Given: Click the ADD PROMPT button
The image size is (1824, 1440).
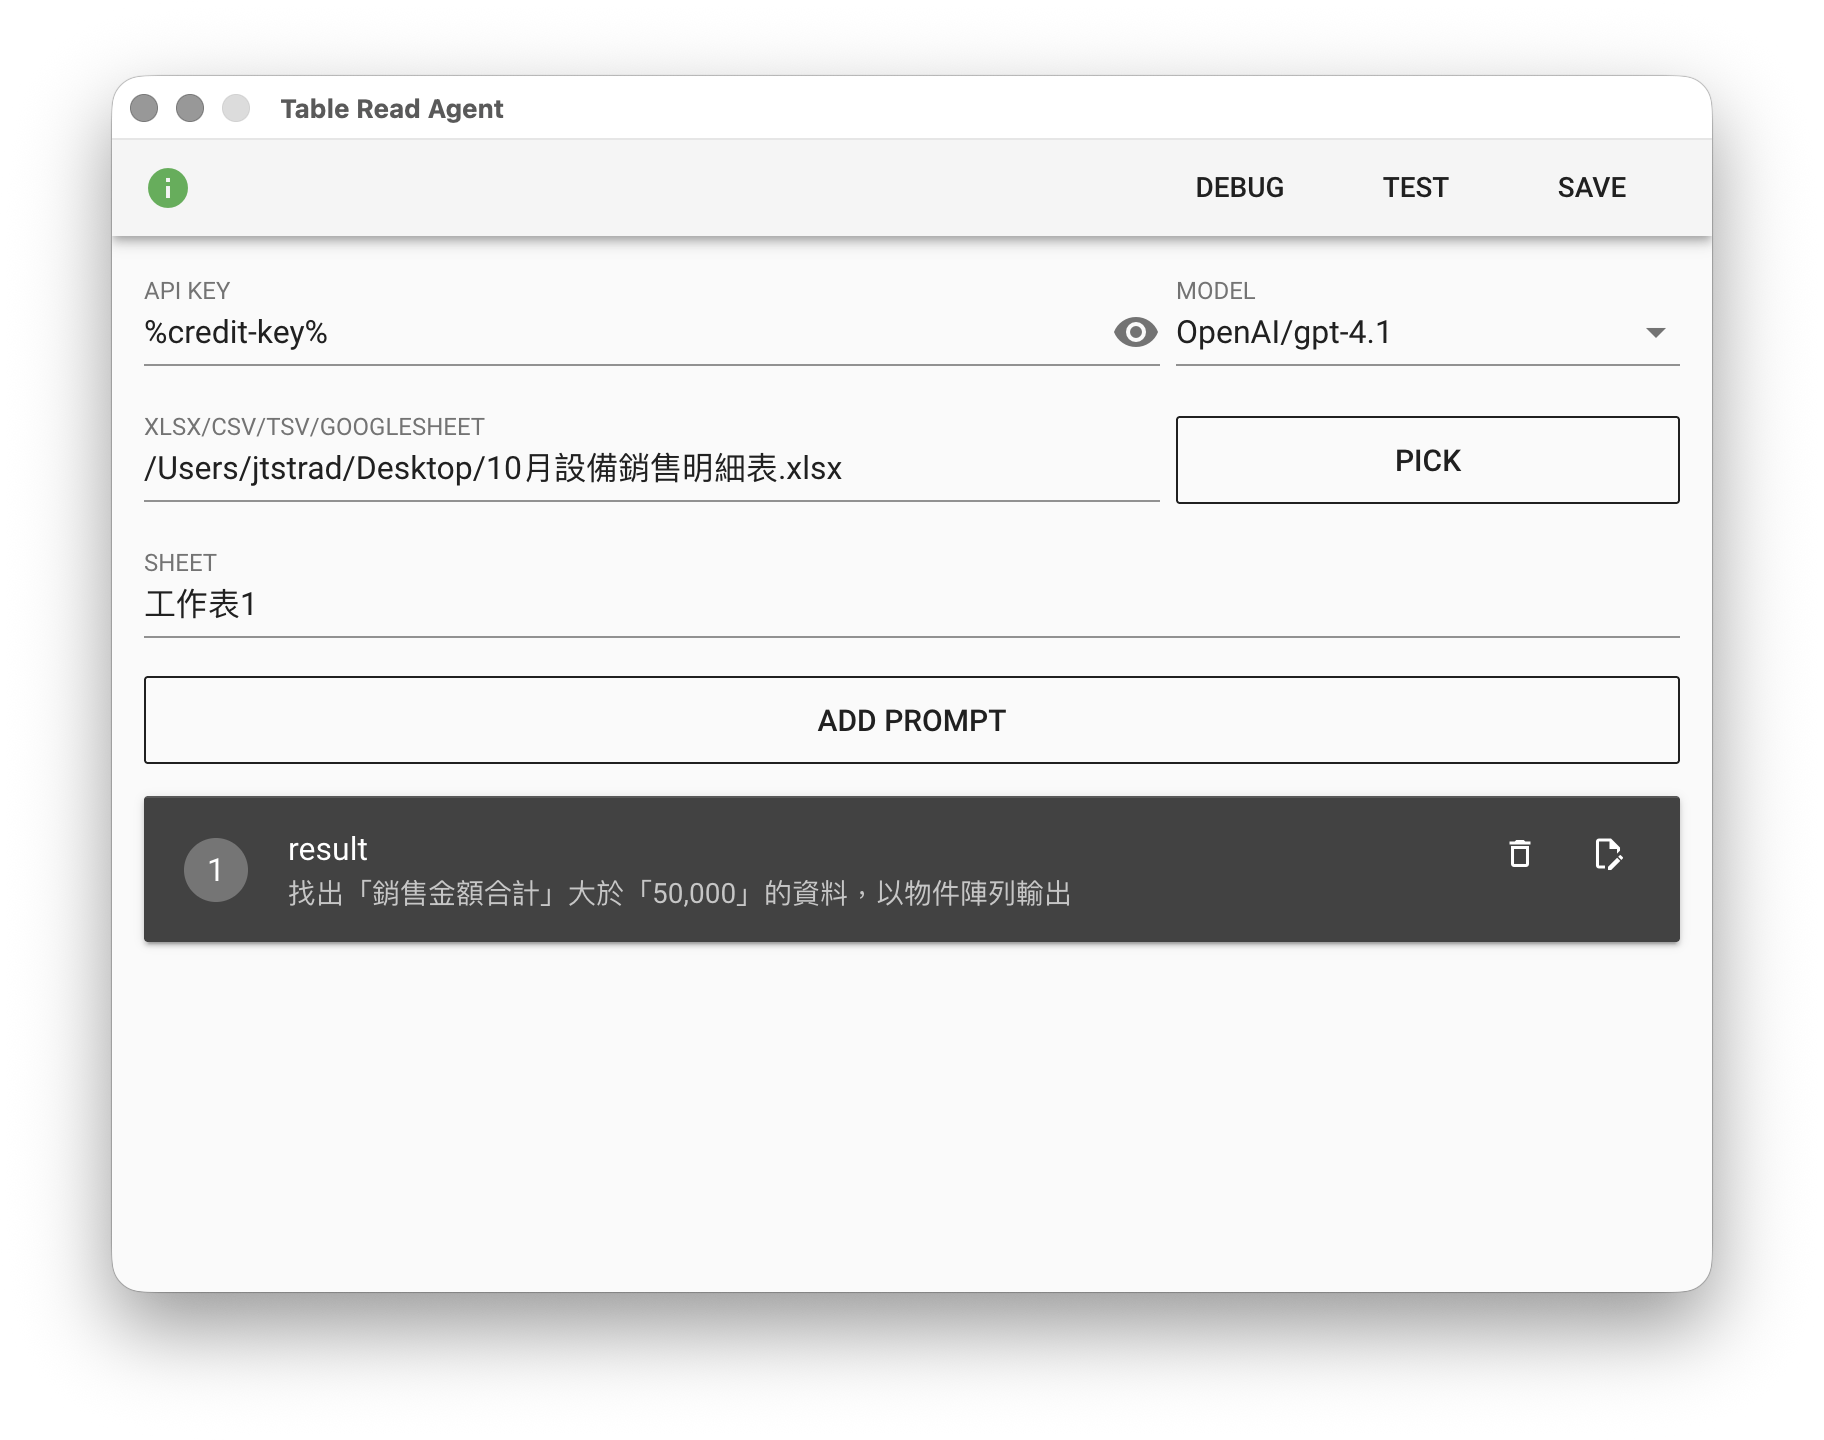Looking at the screenshot, I should (911, 720).
